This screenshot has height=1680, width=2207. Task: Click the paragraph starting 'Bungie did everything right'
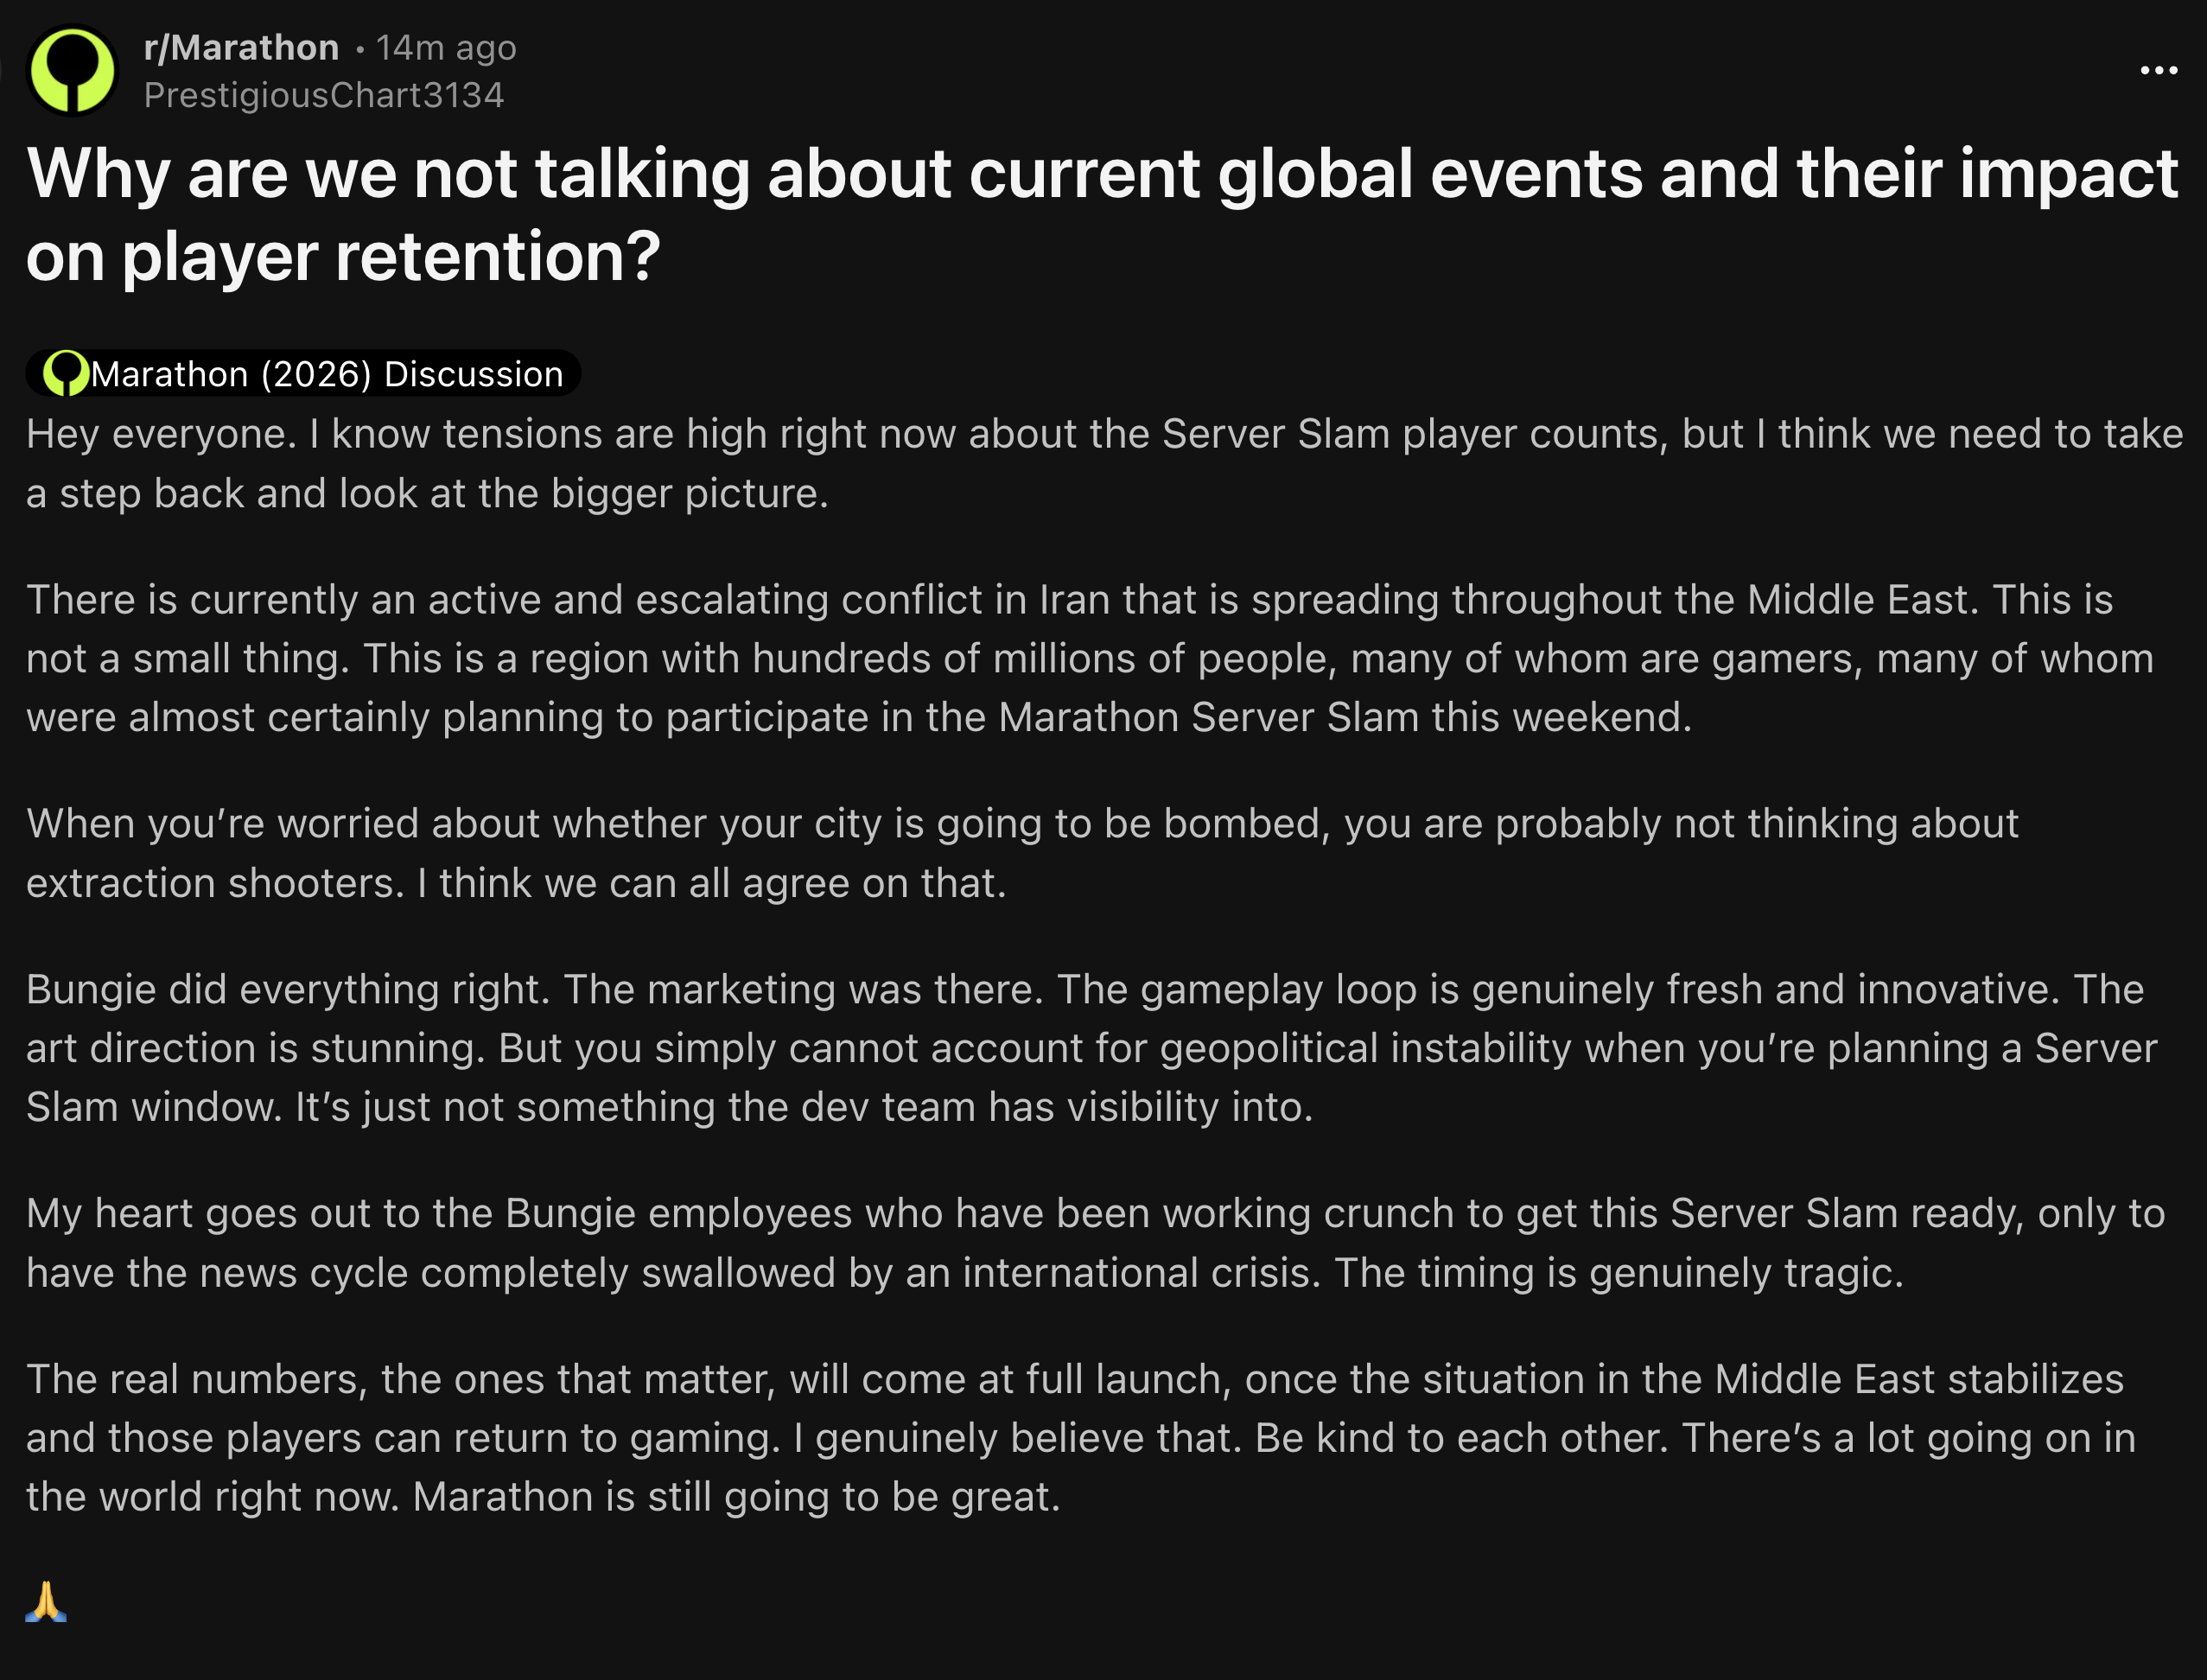[x=1091, y=1048]
